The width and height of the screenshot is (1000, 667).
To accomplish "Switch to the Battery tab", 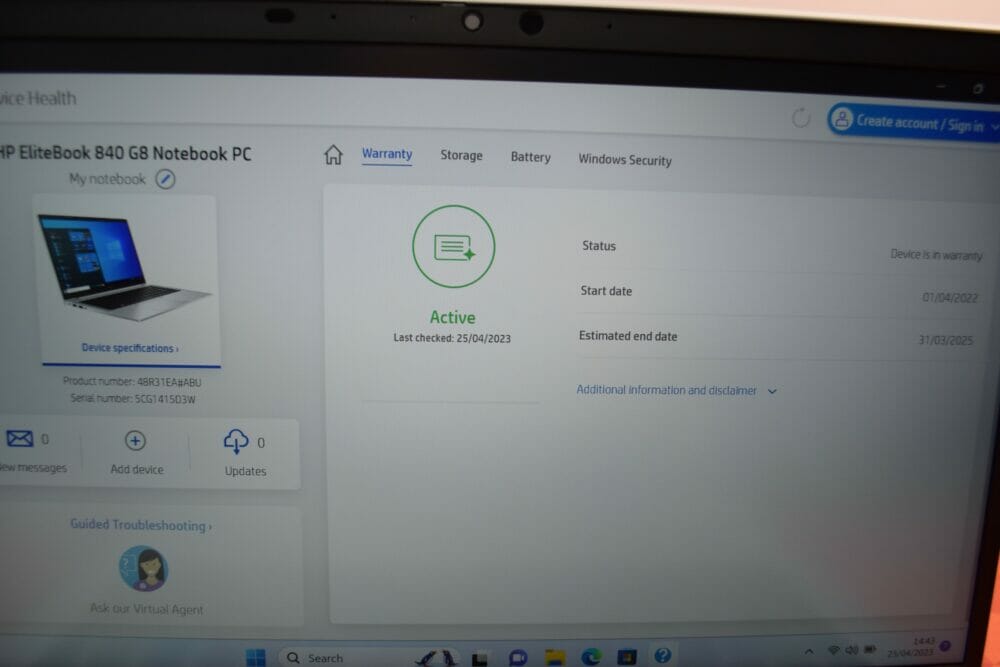I will click(x=531, y=157).
